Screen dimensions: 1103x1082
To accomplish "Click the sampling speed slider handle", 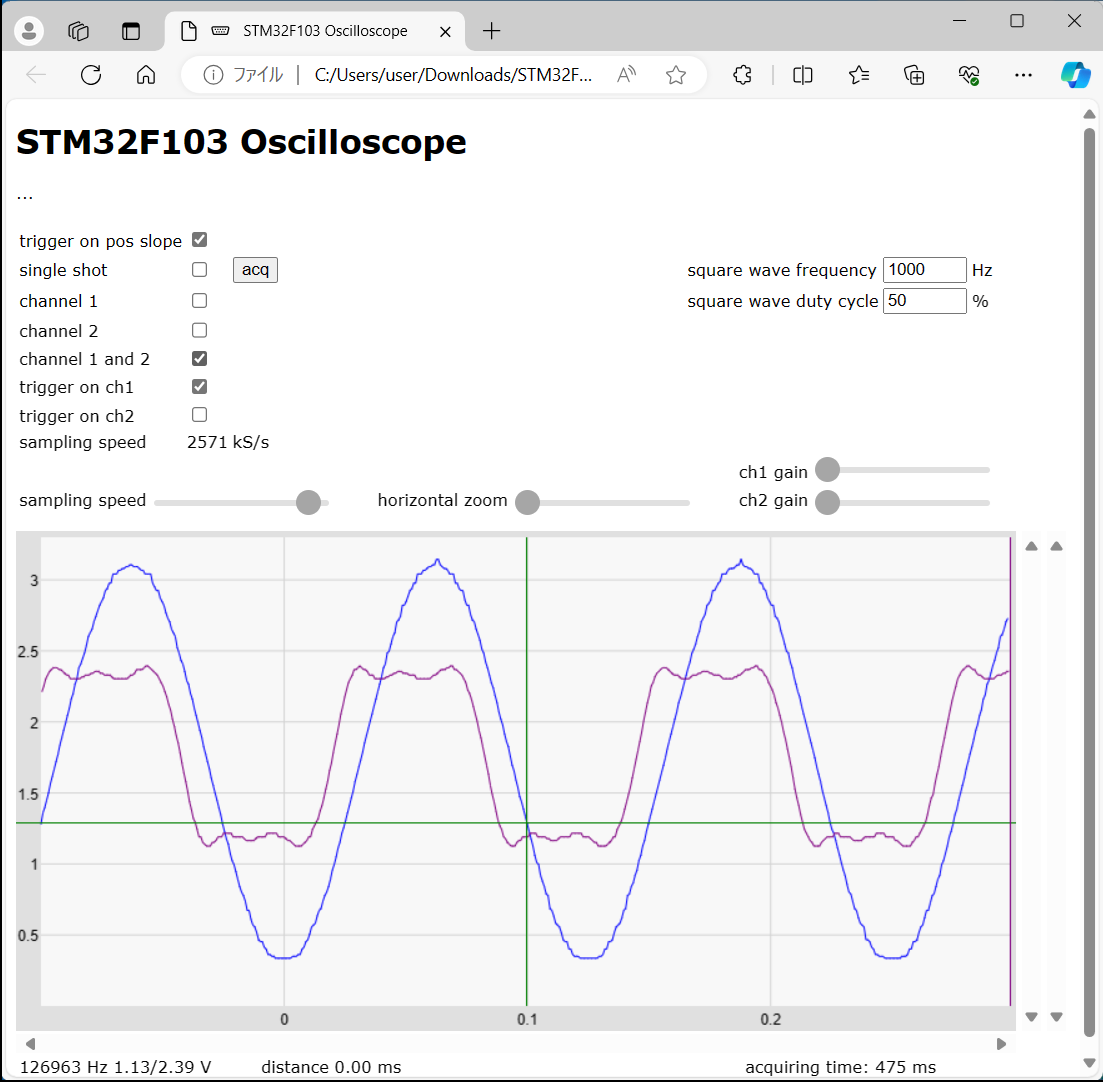I will click(308, 502).
